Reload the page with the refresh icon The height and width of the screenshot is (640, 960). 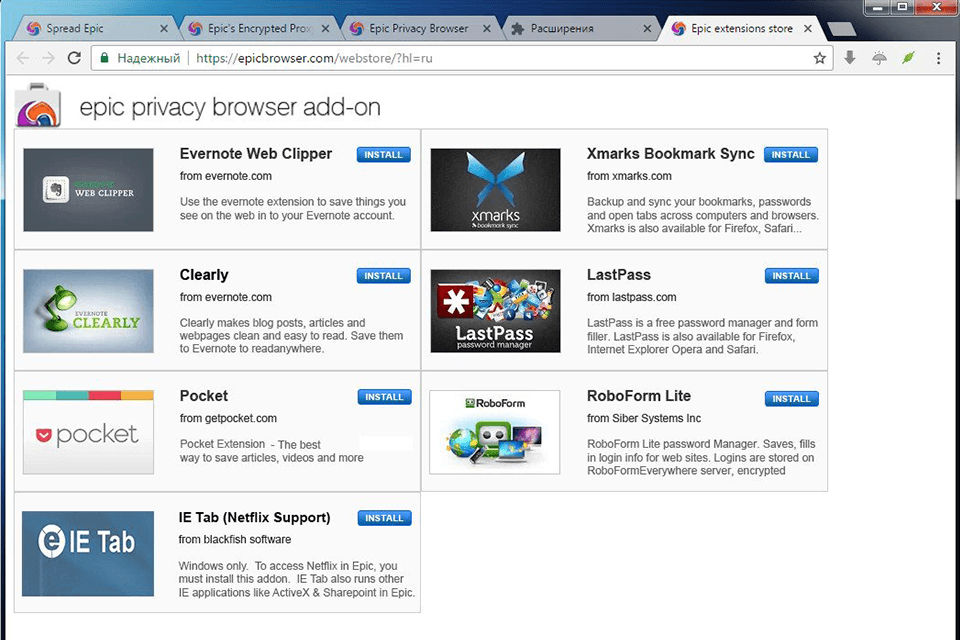[74, 58]
